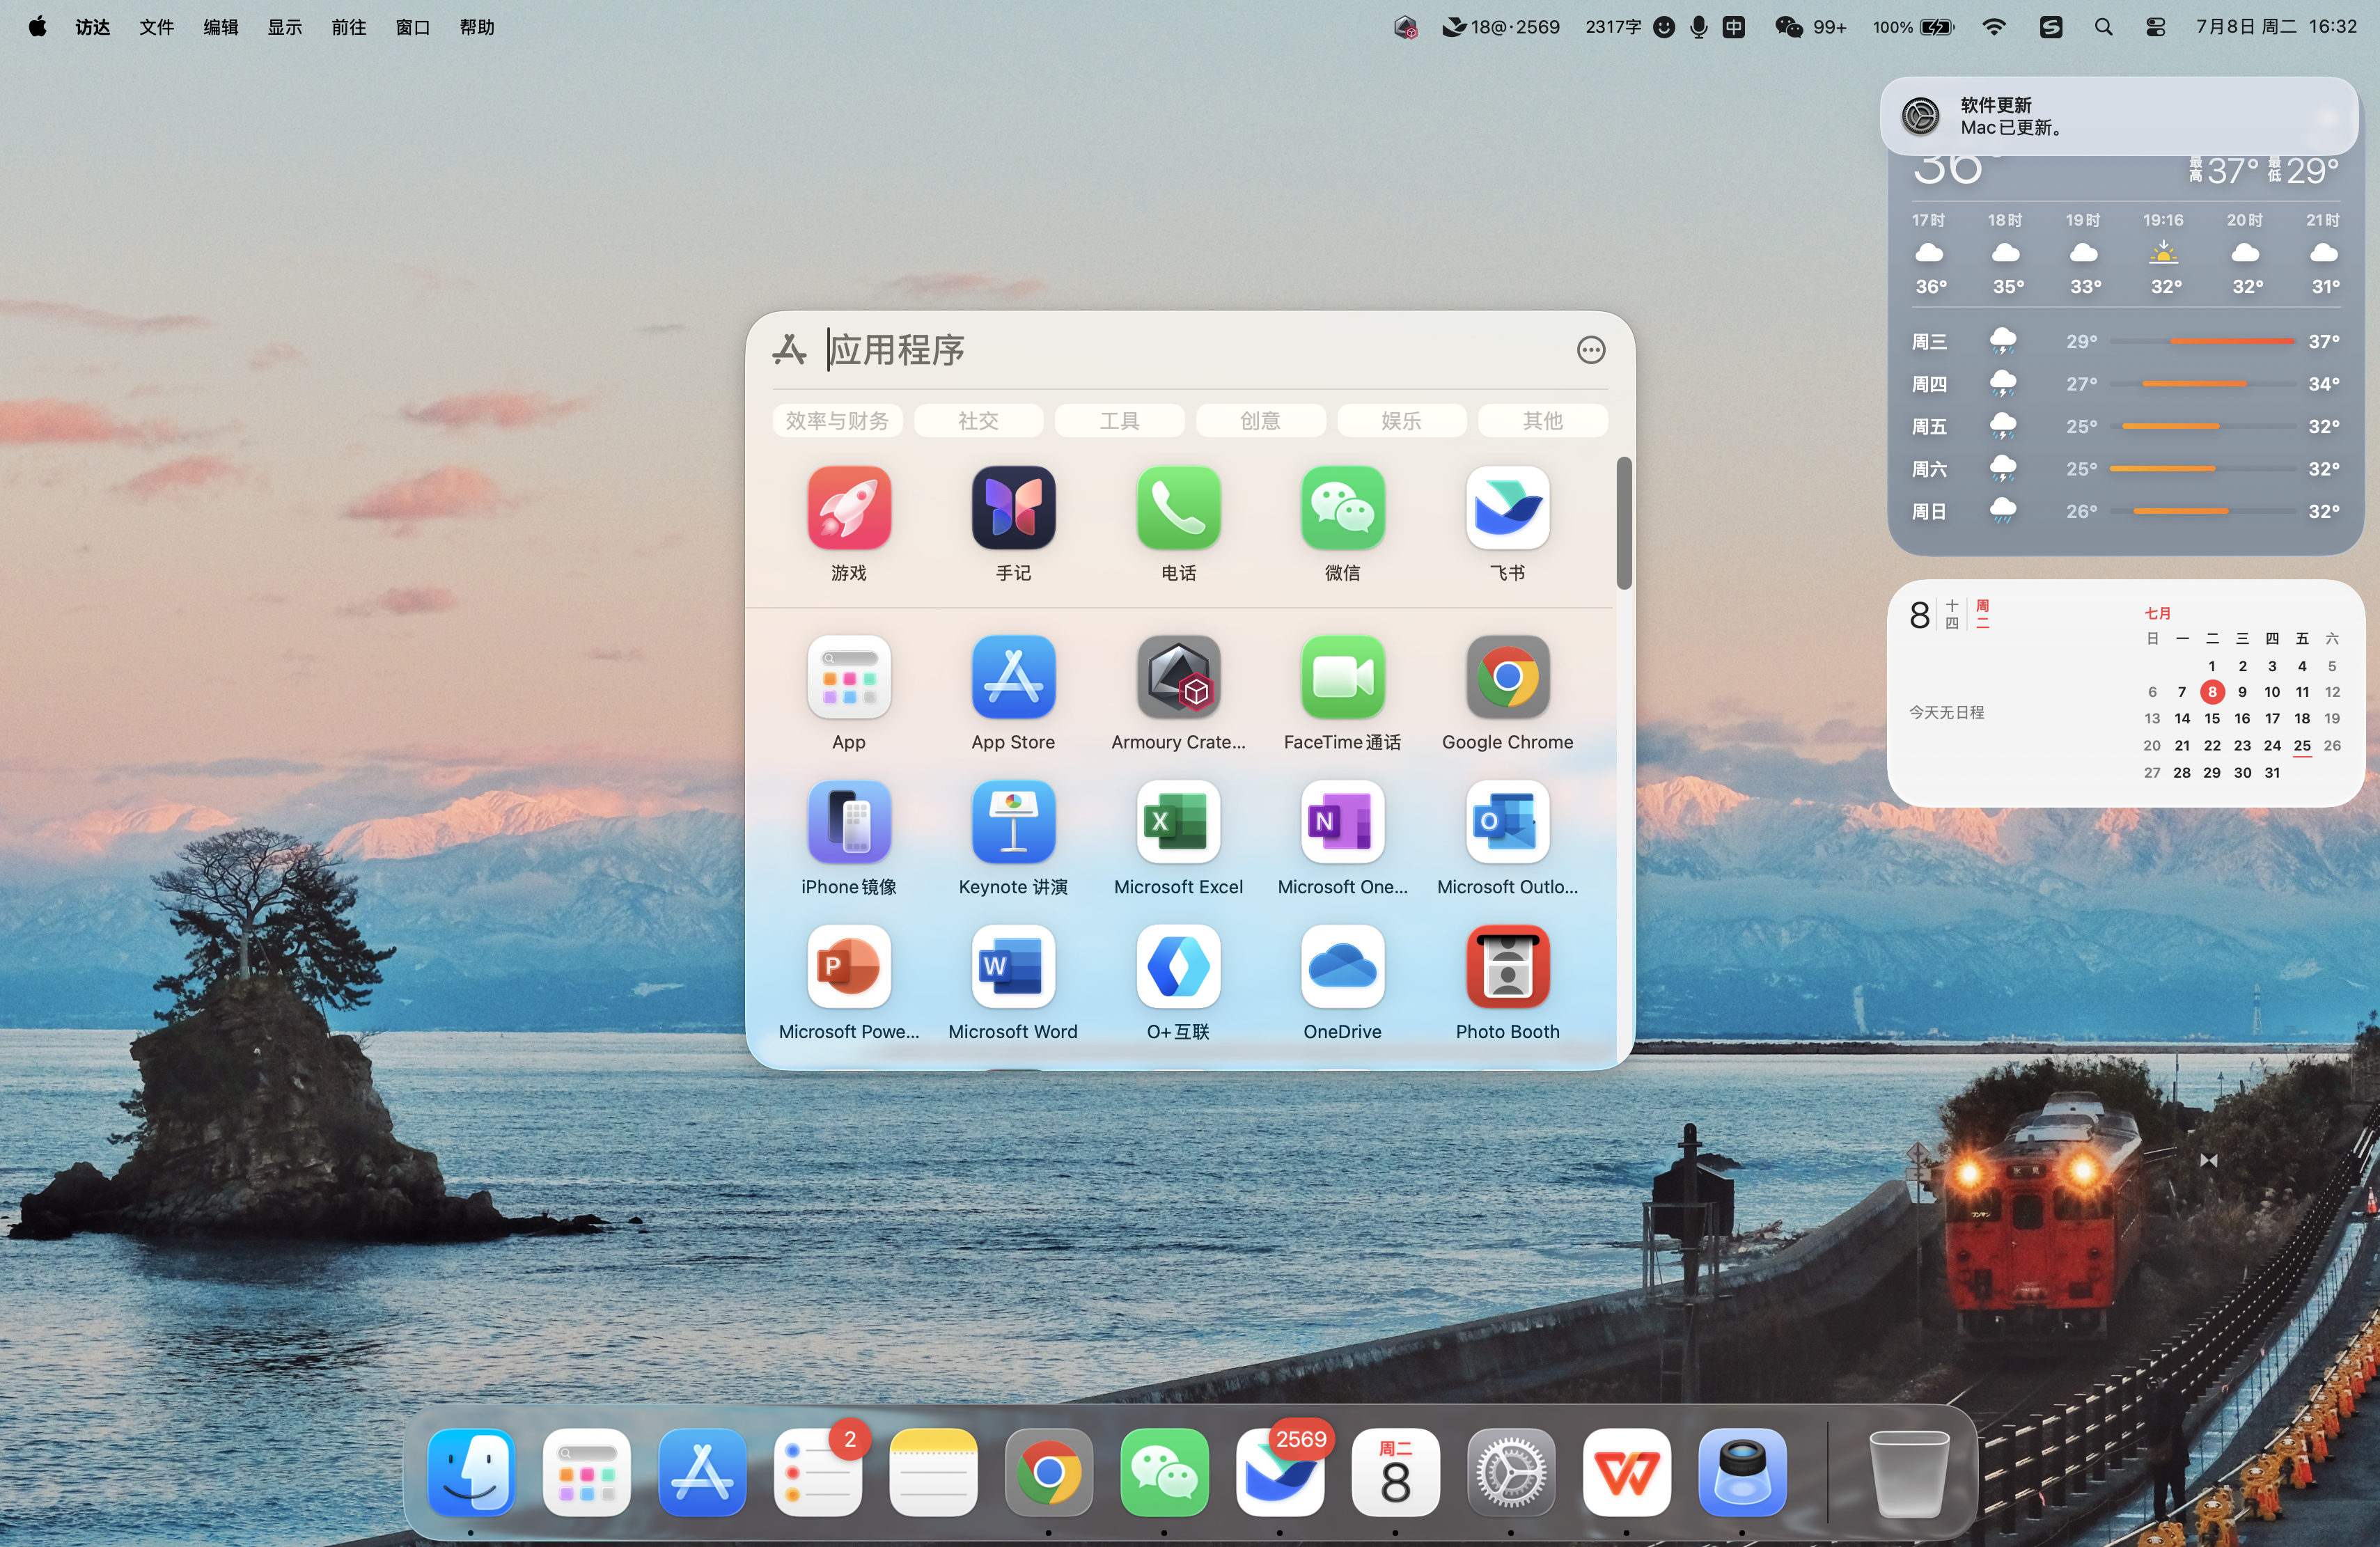Open the 电话 phone app
This screenshot has height=1547, width=2380.
pyautogui.click(x=1178, y=508)
